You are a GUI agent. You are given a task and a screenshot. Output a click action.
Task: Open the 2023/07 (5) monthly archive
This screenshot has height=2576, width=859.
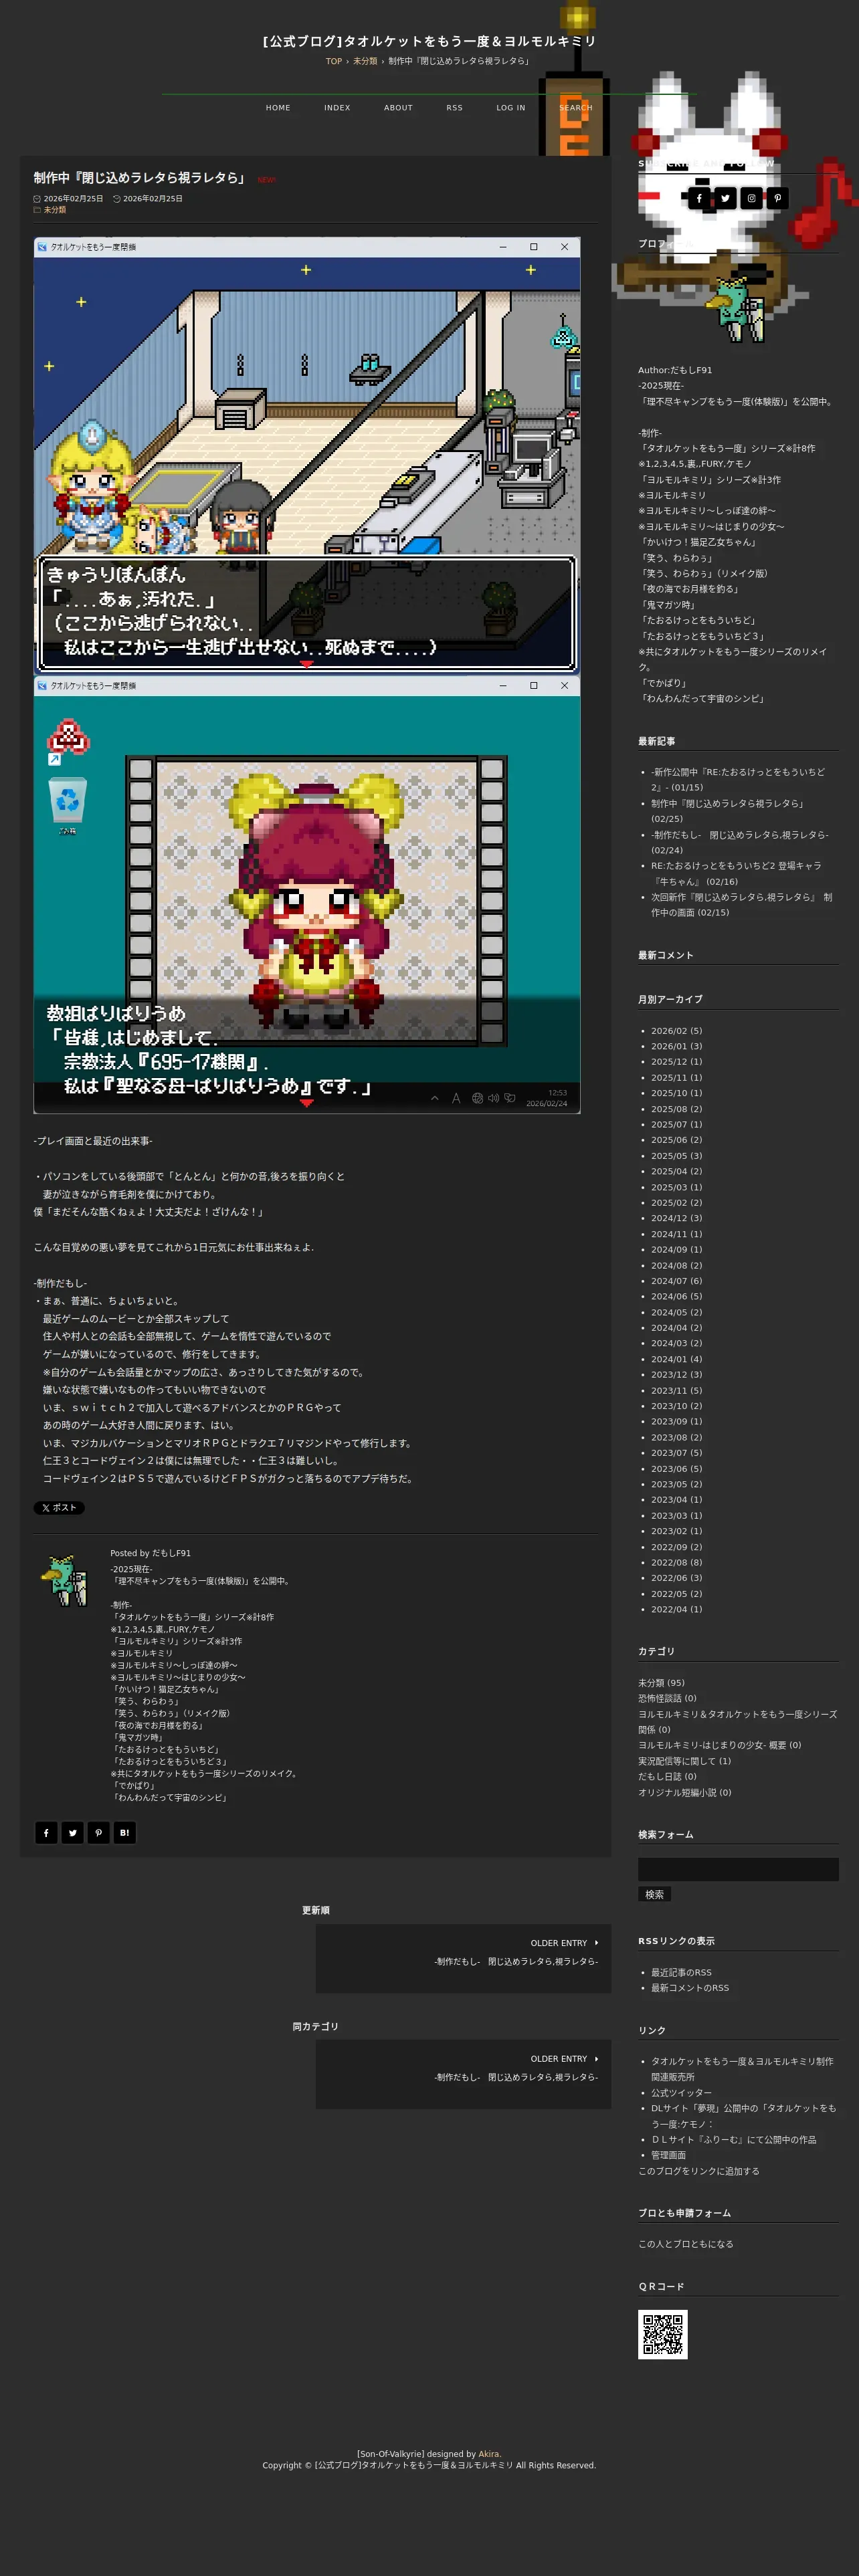[x=676, y=1453]
